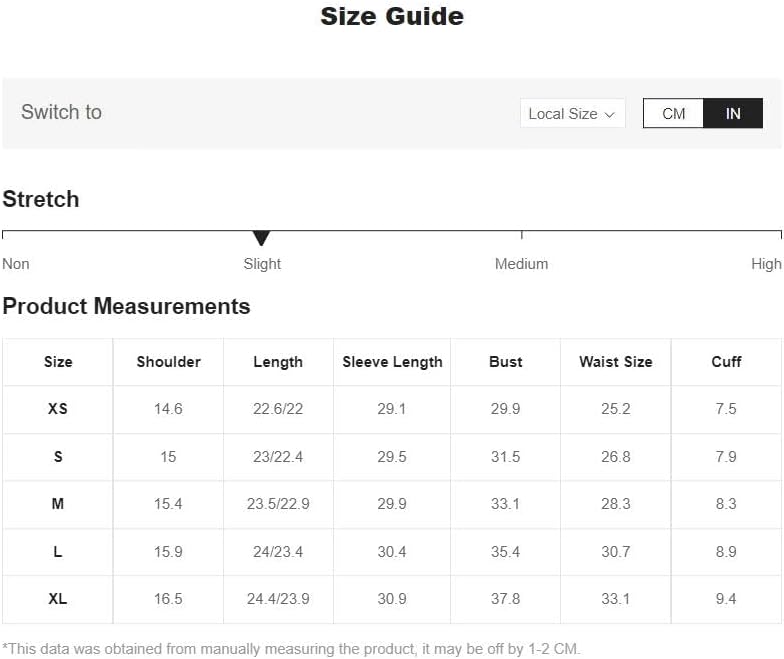
Task: Click the Shoulder column header
Action: pyautogui.click(x=168, y=362)
